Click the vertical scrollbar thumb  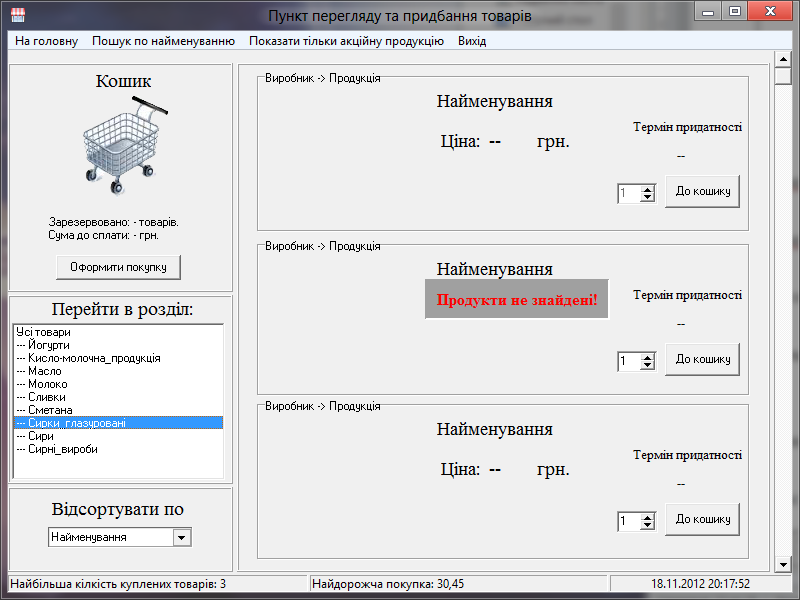[783, 76]
